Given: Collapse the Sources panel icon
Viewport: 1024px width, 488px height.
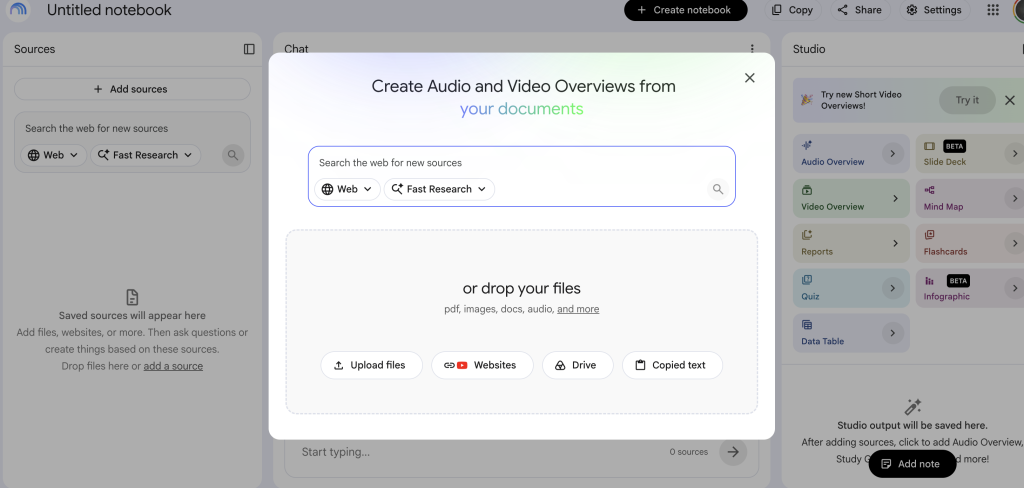Looking at the screenshot, I should coord(249,49).
